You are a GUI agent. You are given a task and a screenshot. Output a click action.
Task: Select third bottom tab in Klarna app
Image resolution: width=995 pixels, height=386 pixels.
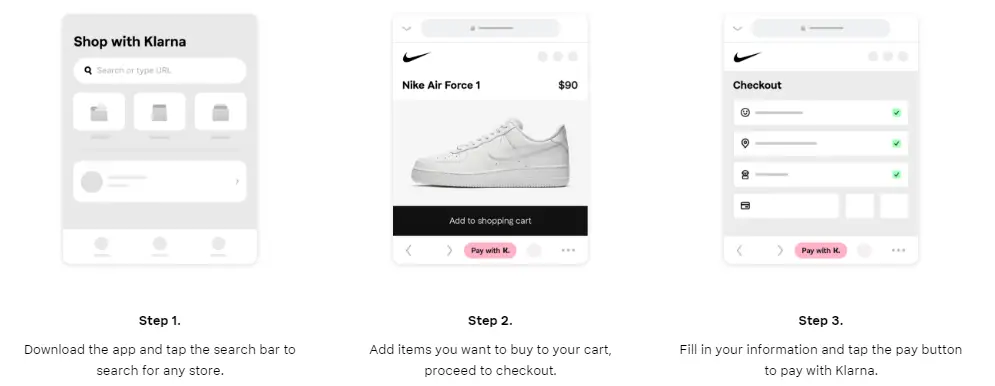[x=218, y=246]
